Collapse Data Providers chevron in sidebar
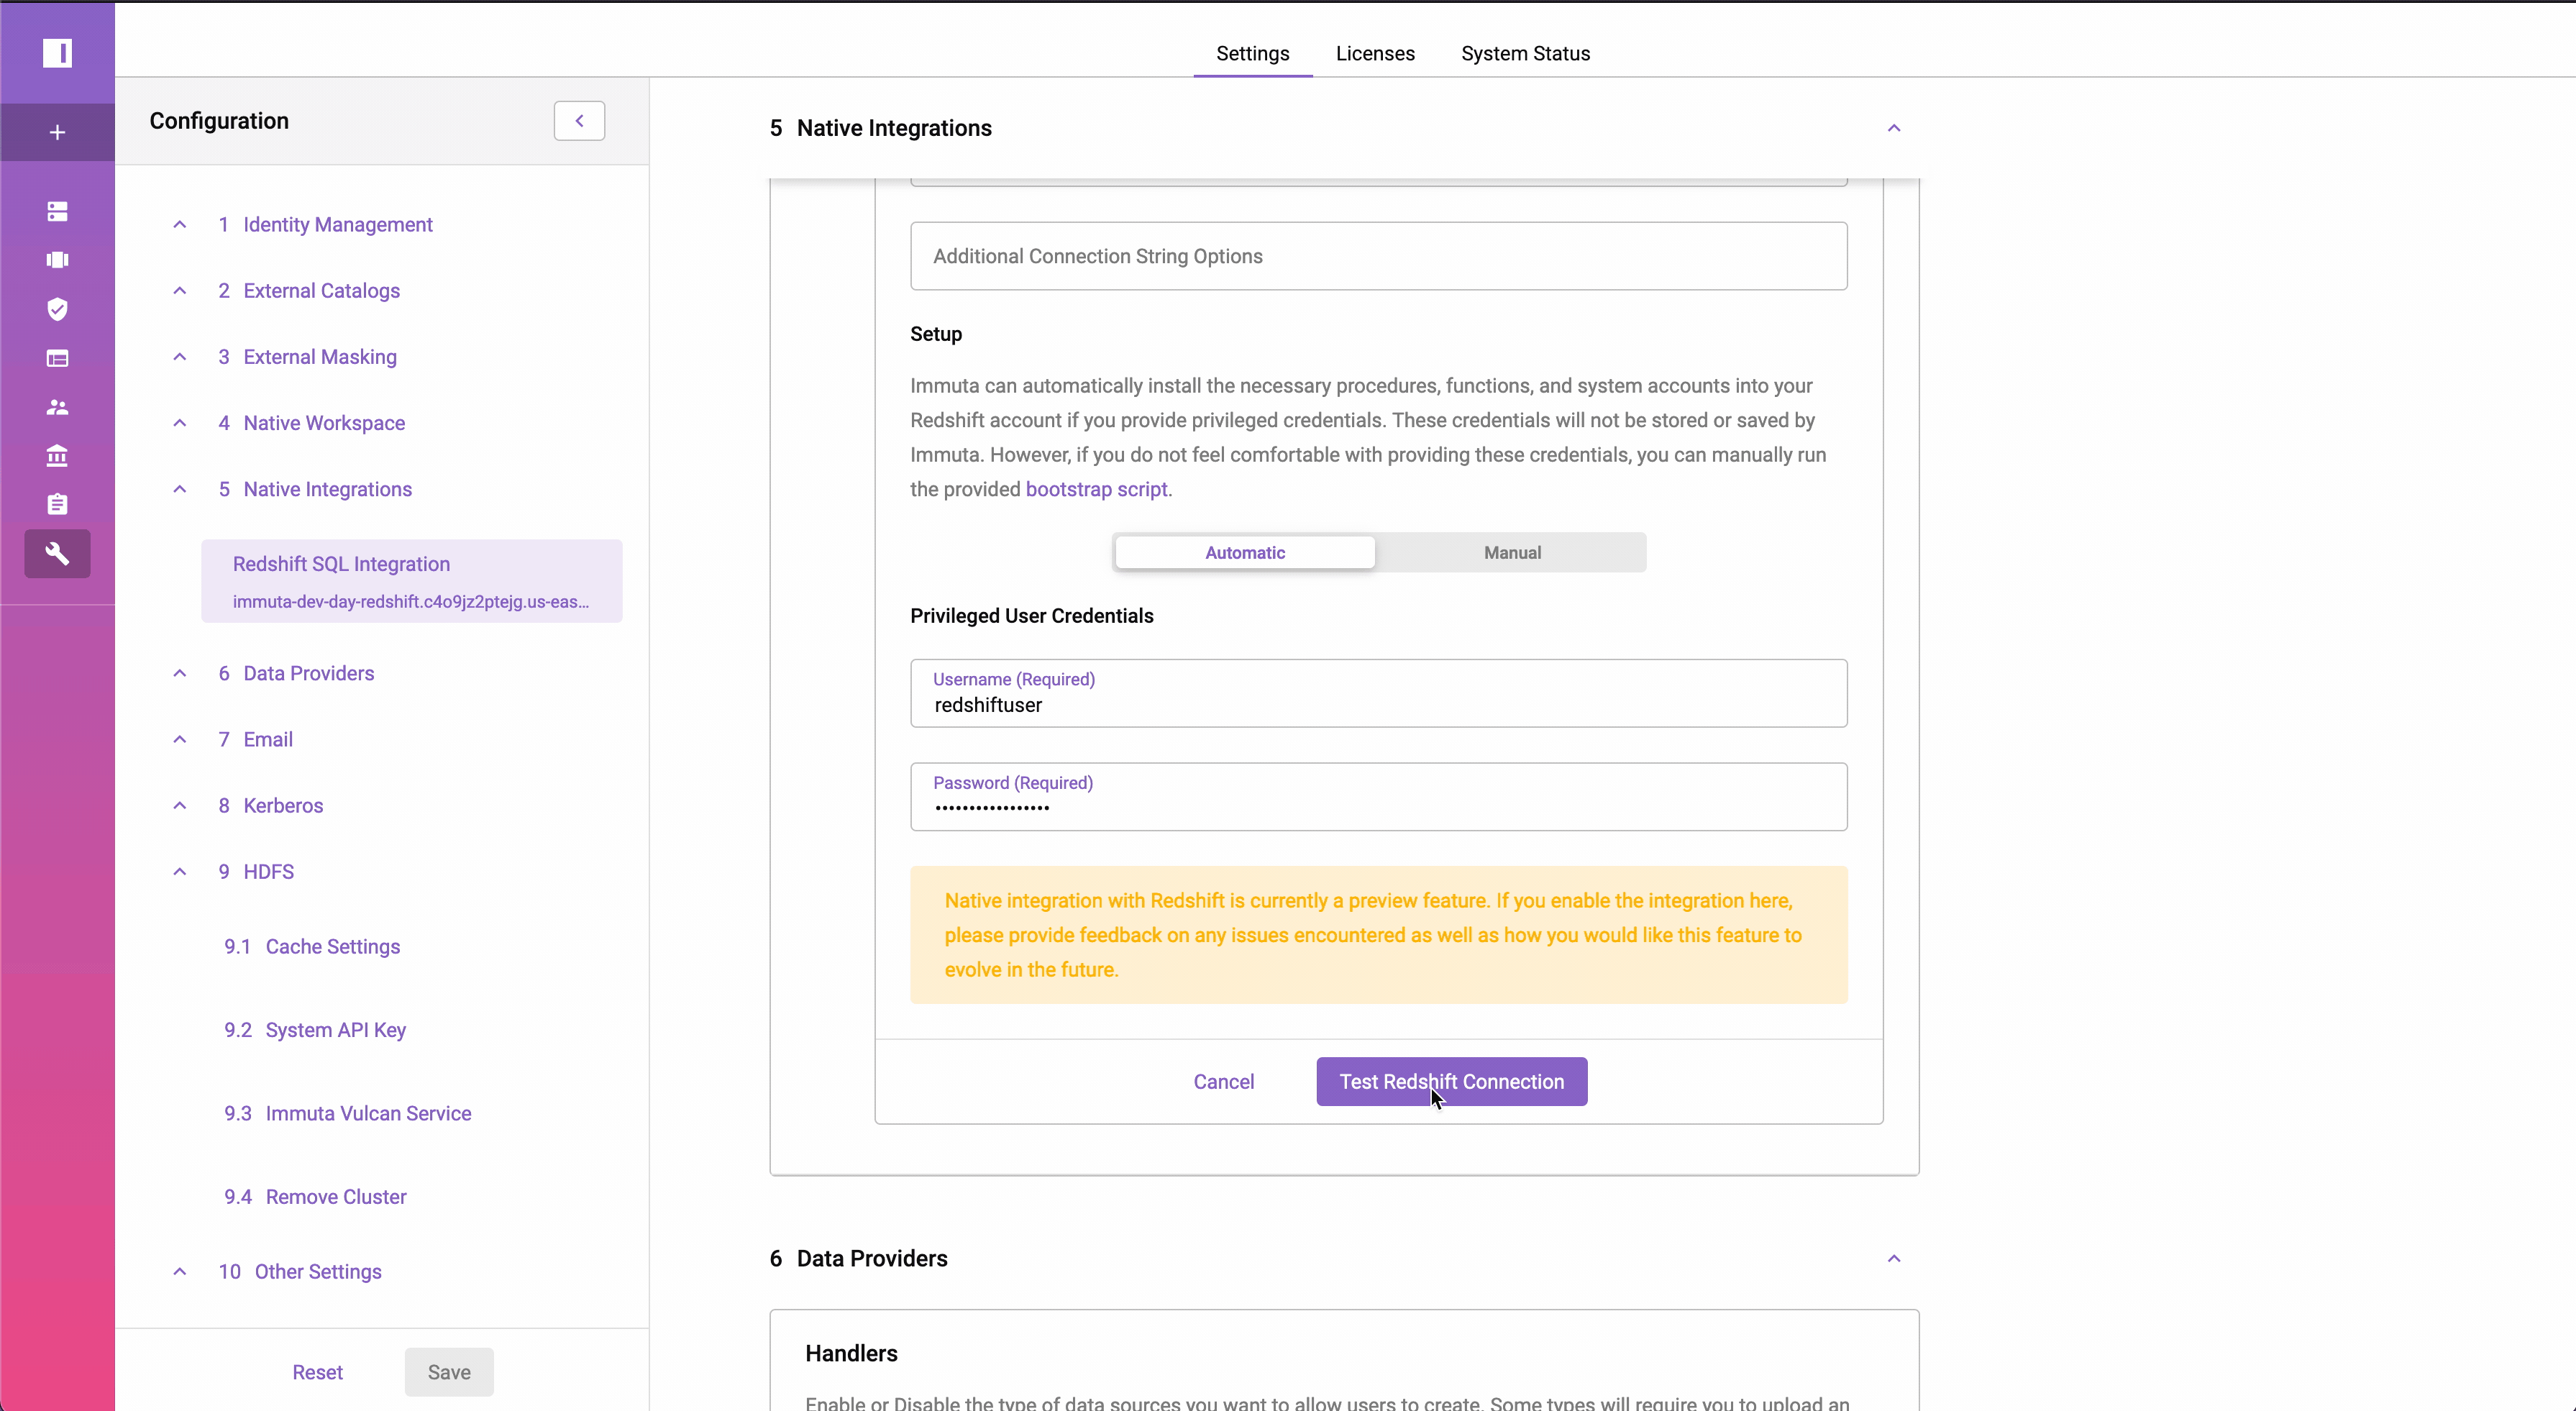 point(179,673)
